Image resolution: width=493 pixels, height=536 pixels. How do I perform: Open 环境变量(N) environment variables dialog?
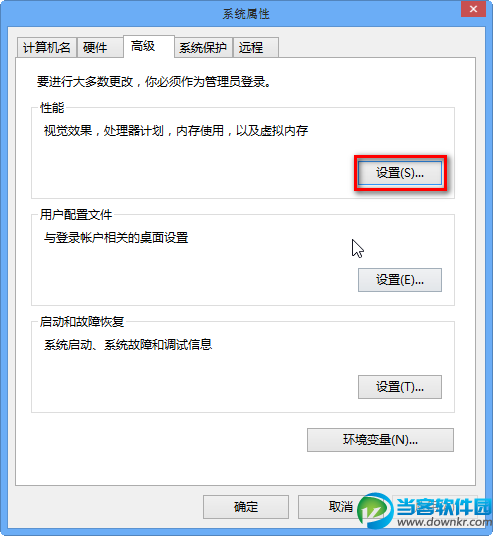(380, 440)
